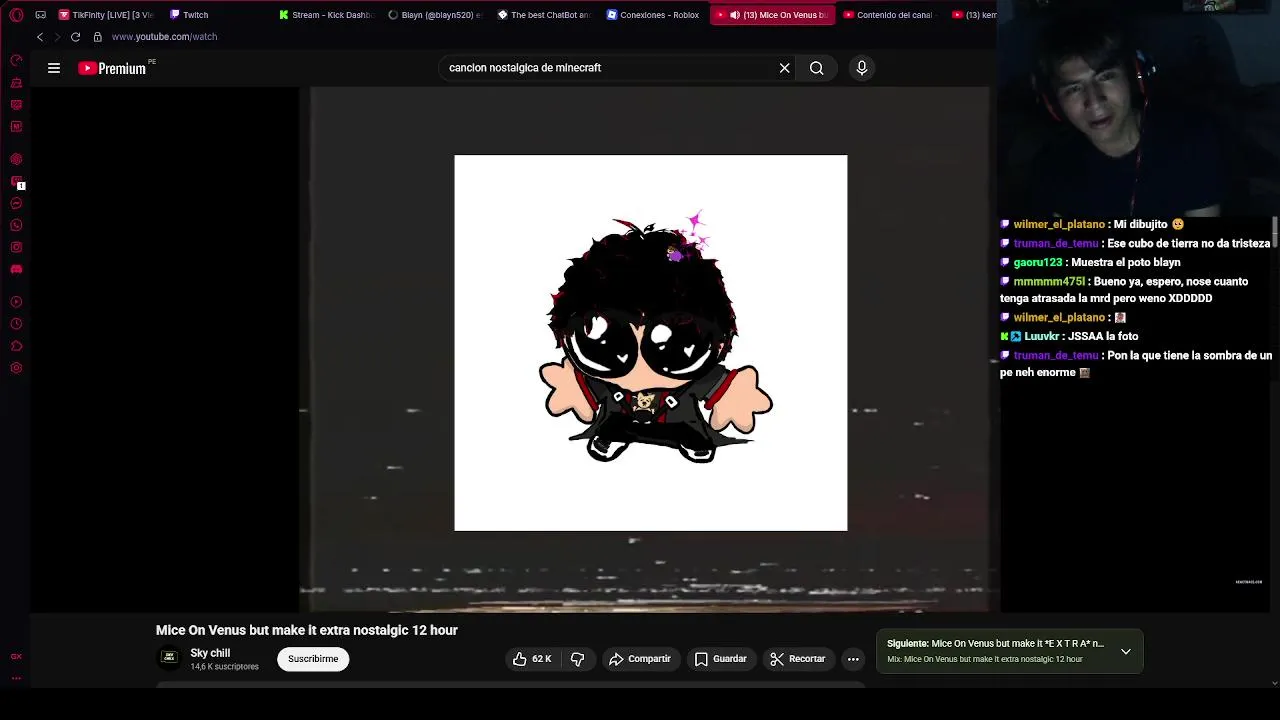
Task: Click the video title text
Action: click(307, 630)
